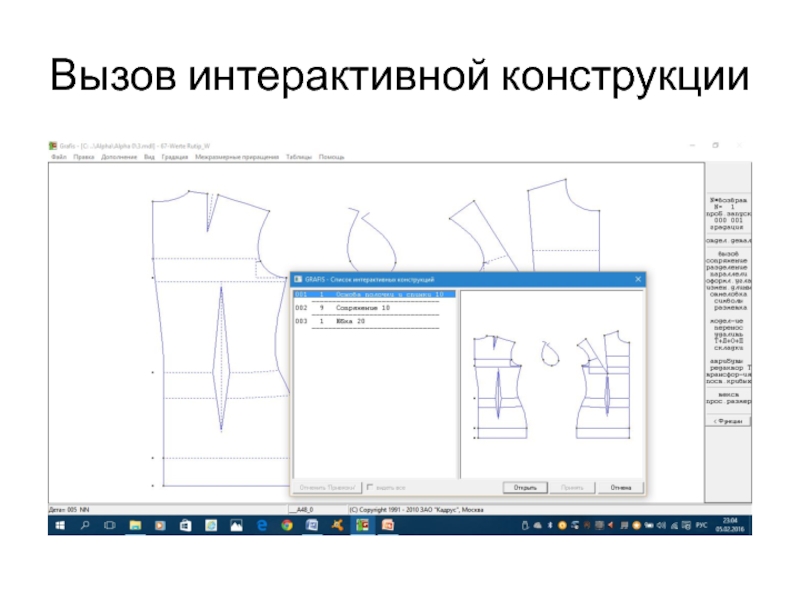Open the Store icon on the taskbar
This screenshot has height=600, width=800.
[185, 526]
